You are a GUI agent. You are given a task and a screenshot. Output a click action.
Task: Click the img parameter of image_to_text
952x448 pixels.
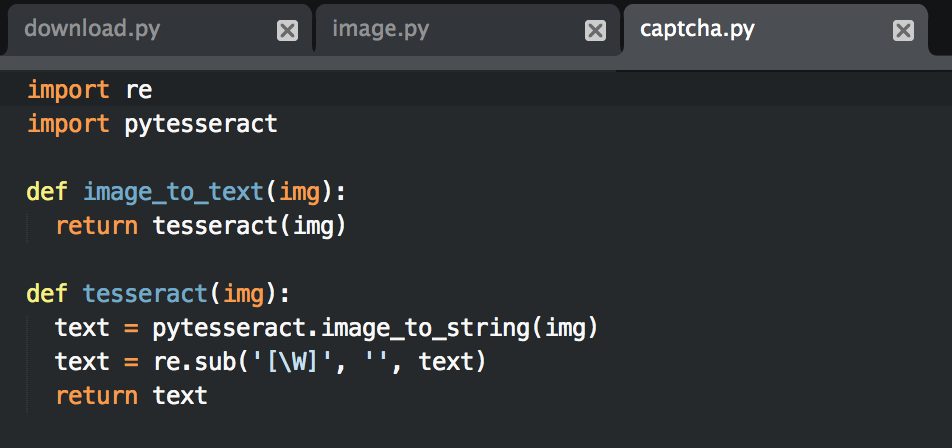click(x=299, y=191)
